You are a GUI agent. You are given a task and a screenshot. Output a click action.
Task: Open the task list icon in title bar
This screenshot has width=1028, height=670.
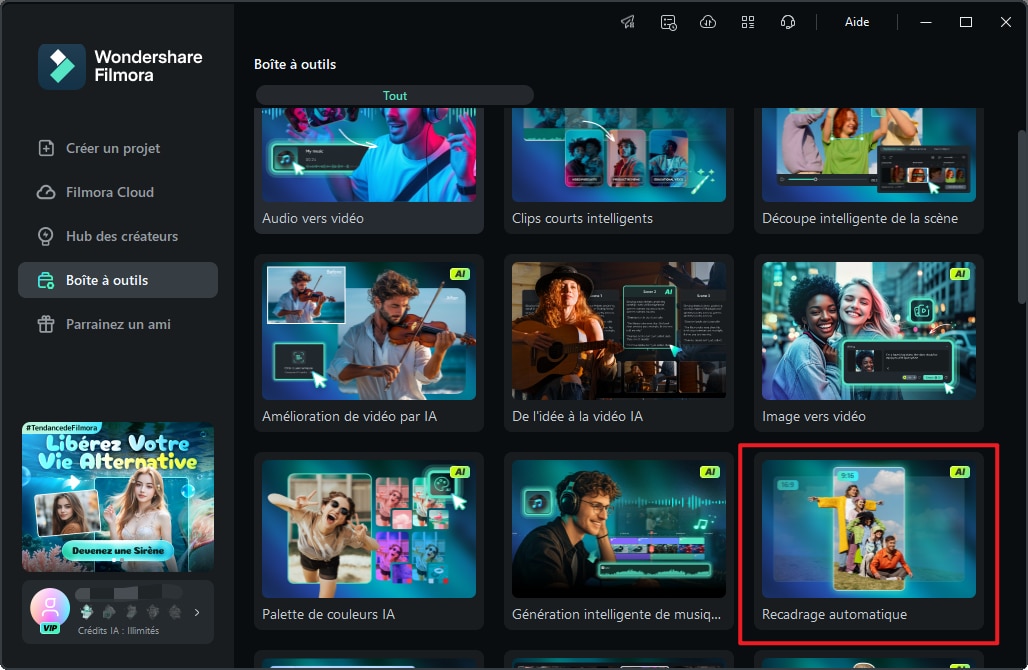[x=668, y=22]
